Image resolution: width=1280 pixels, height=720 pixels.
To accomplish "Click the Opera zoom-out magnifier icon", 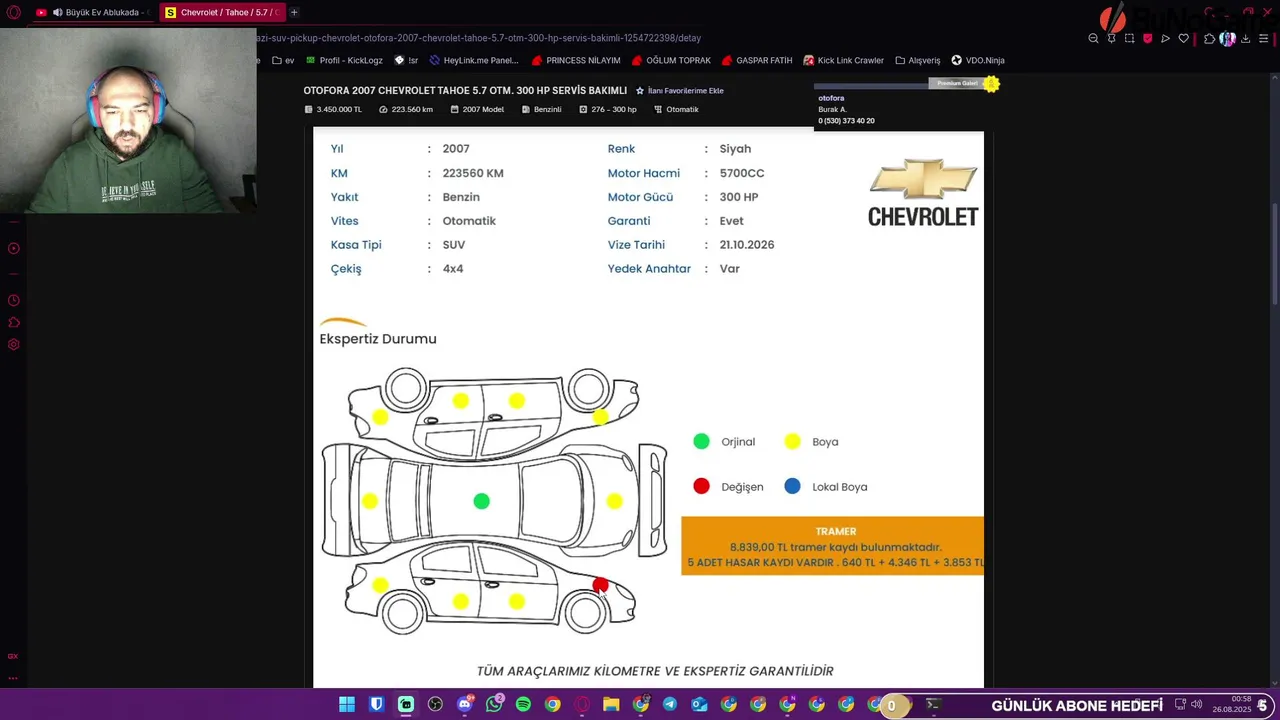I will [x=1093, y=38].
